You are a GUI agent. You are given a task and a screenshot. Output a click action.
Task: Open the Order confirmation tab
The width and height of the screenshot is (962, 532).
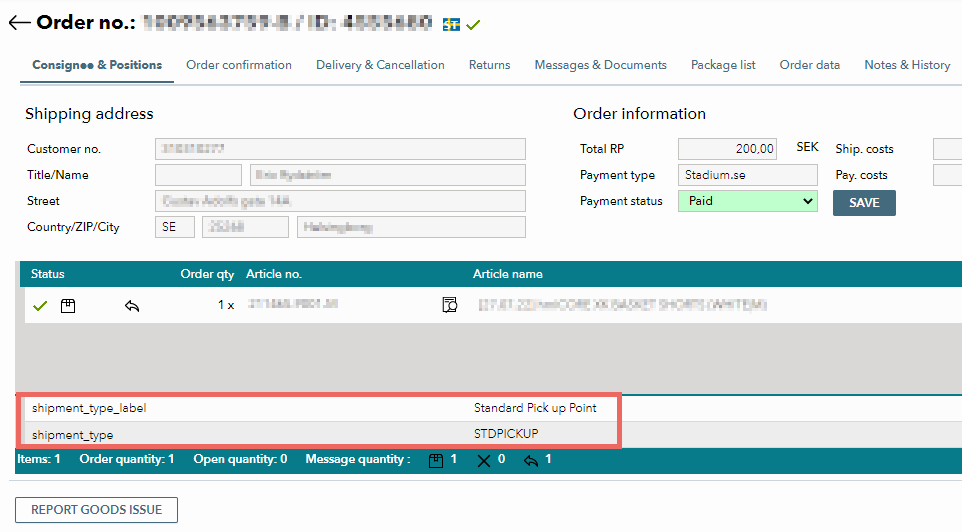pyautogui.click(x=239, y=65)
